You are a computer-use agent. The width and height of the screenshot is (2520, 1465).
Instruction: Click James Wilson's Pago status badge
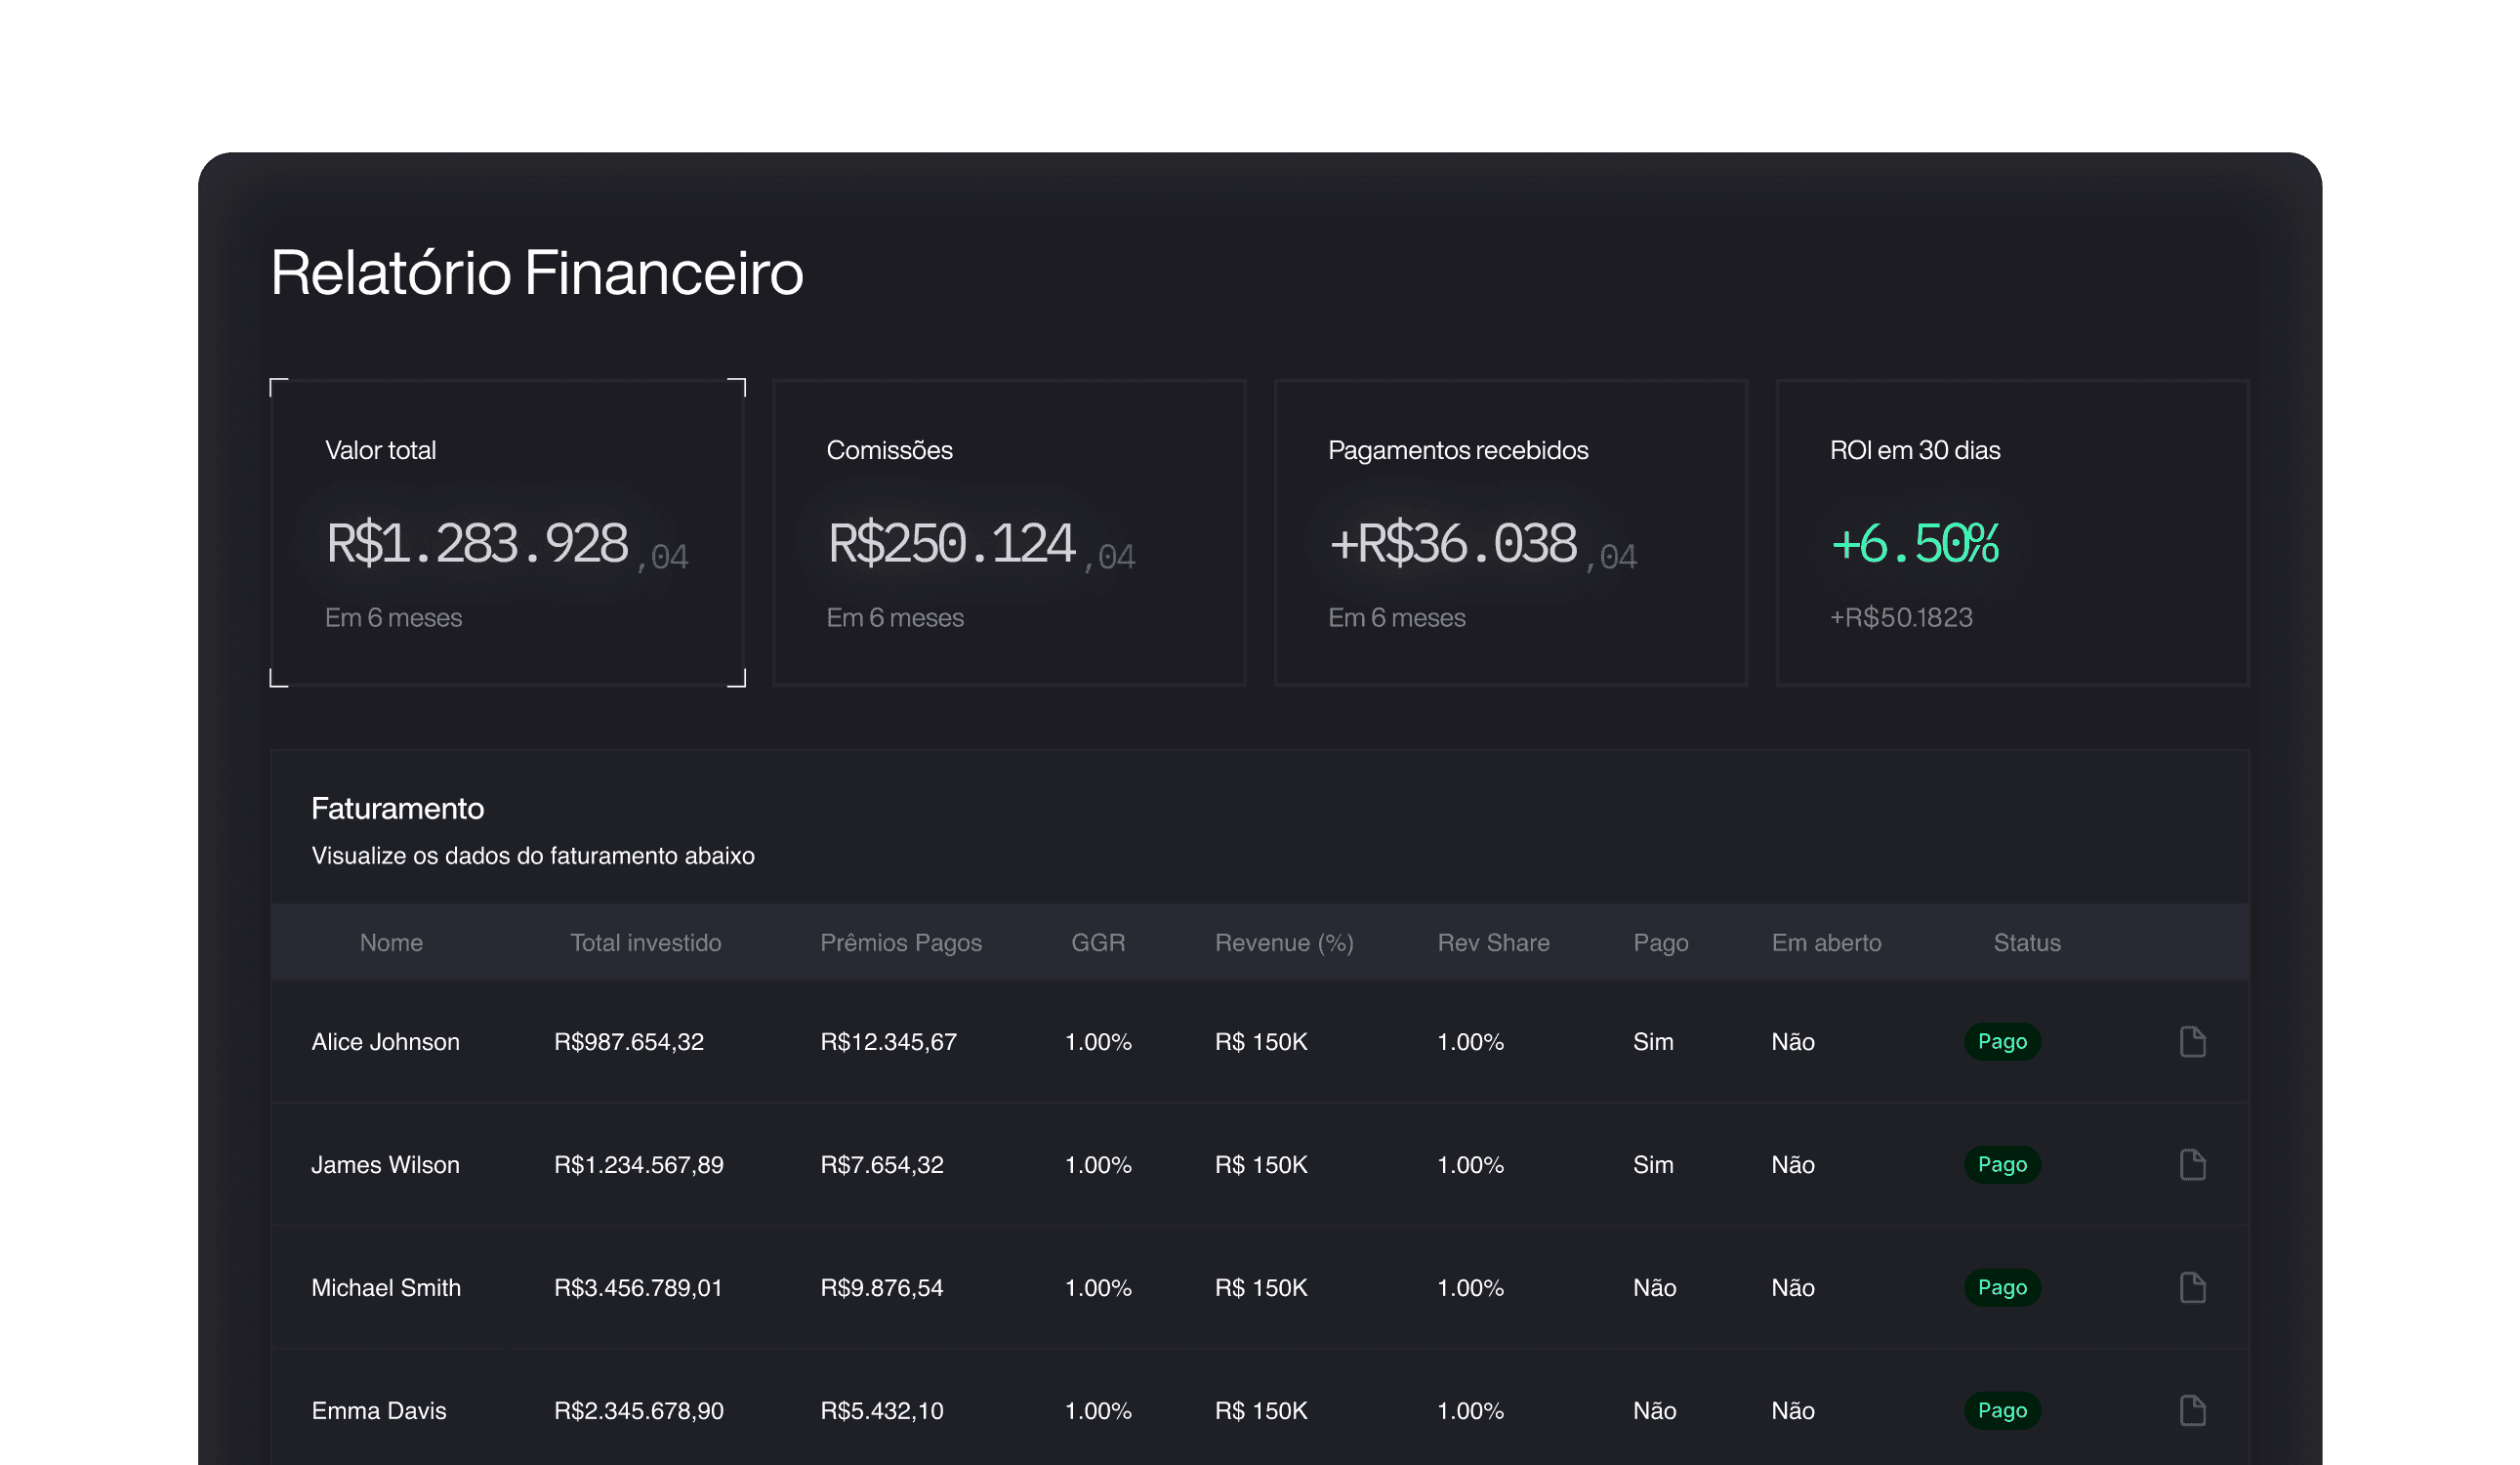click(2002, 1164)
